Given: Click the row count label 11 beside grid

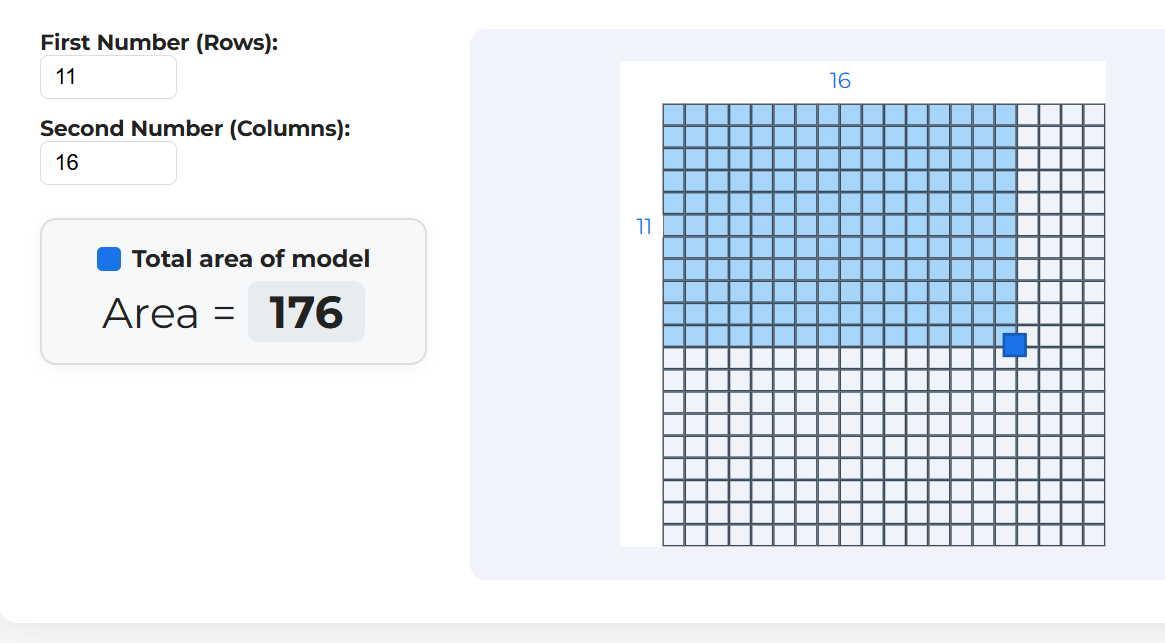Looking at the screenshot, I should (x=644, y=227).
